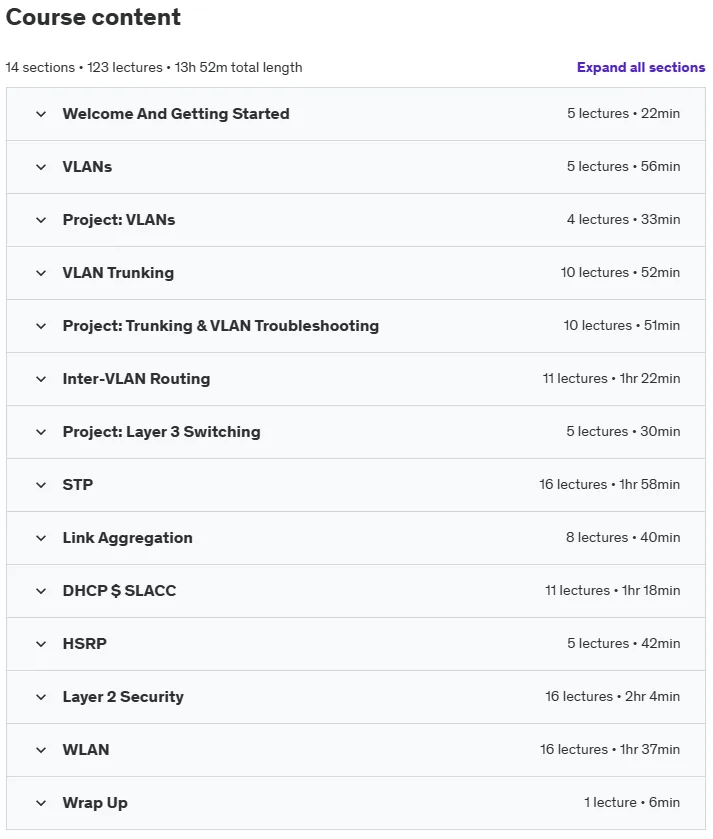
Task: Open the Layer 2 Security section title
Action: [x=123, y=697]
